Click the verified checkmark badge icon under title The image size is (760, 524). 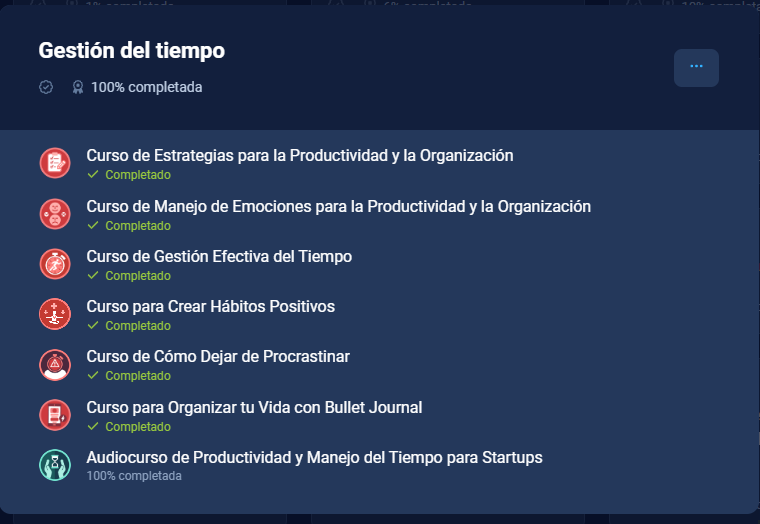[x=46, y=87]
